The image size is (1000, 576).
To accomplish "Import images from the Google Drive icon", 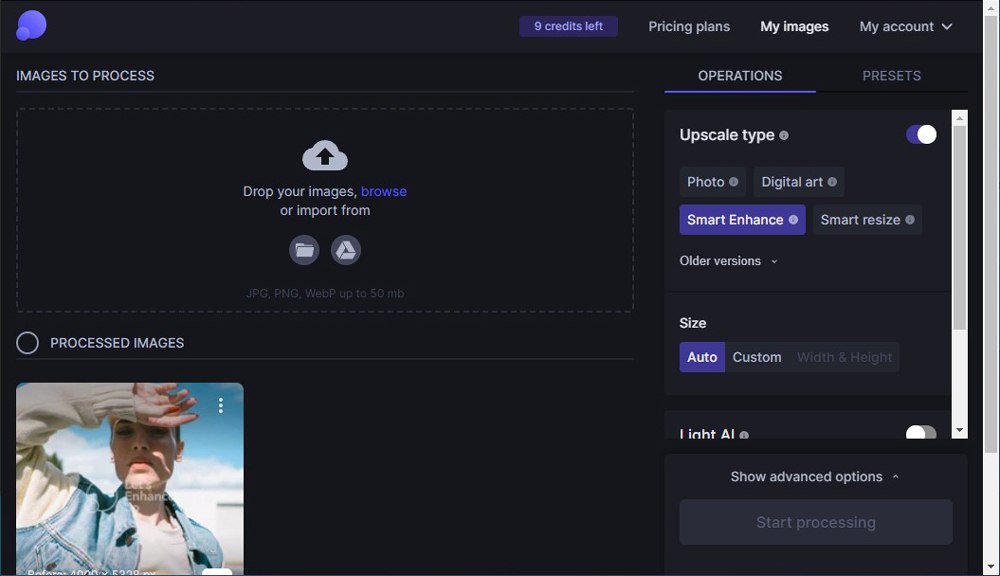I will click(346, 250).
